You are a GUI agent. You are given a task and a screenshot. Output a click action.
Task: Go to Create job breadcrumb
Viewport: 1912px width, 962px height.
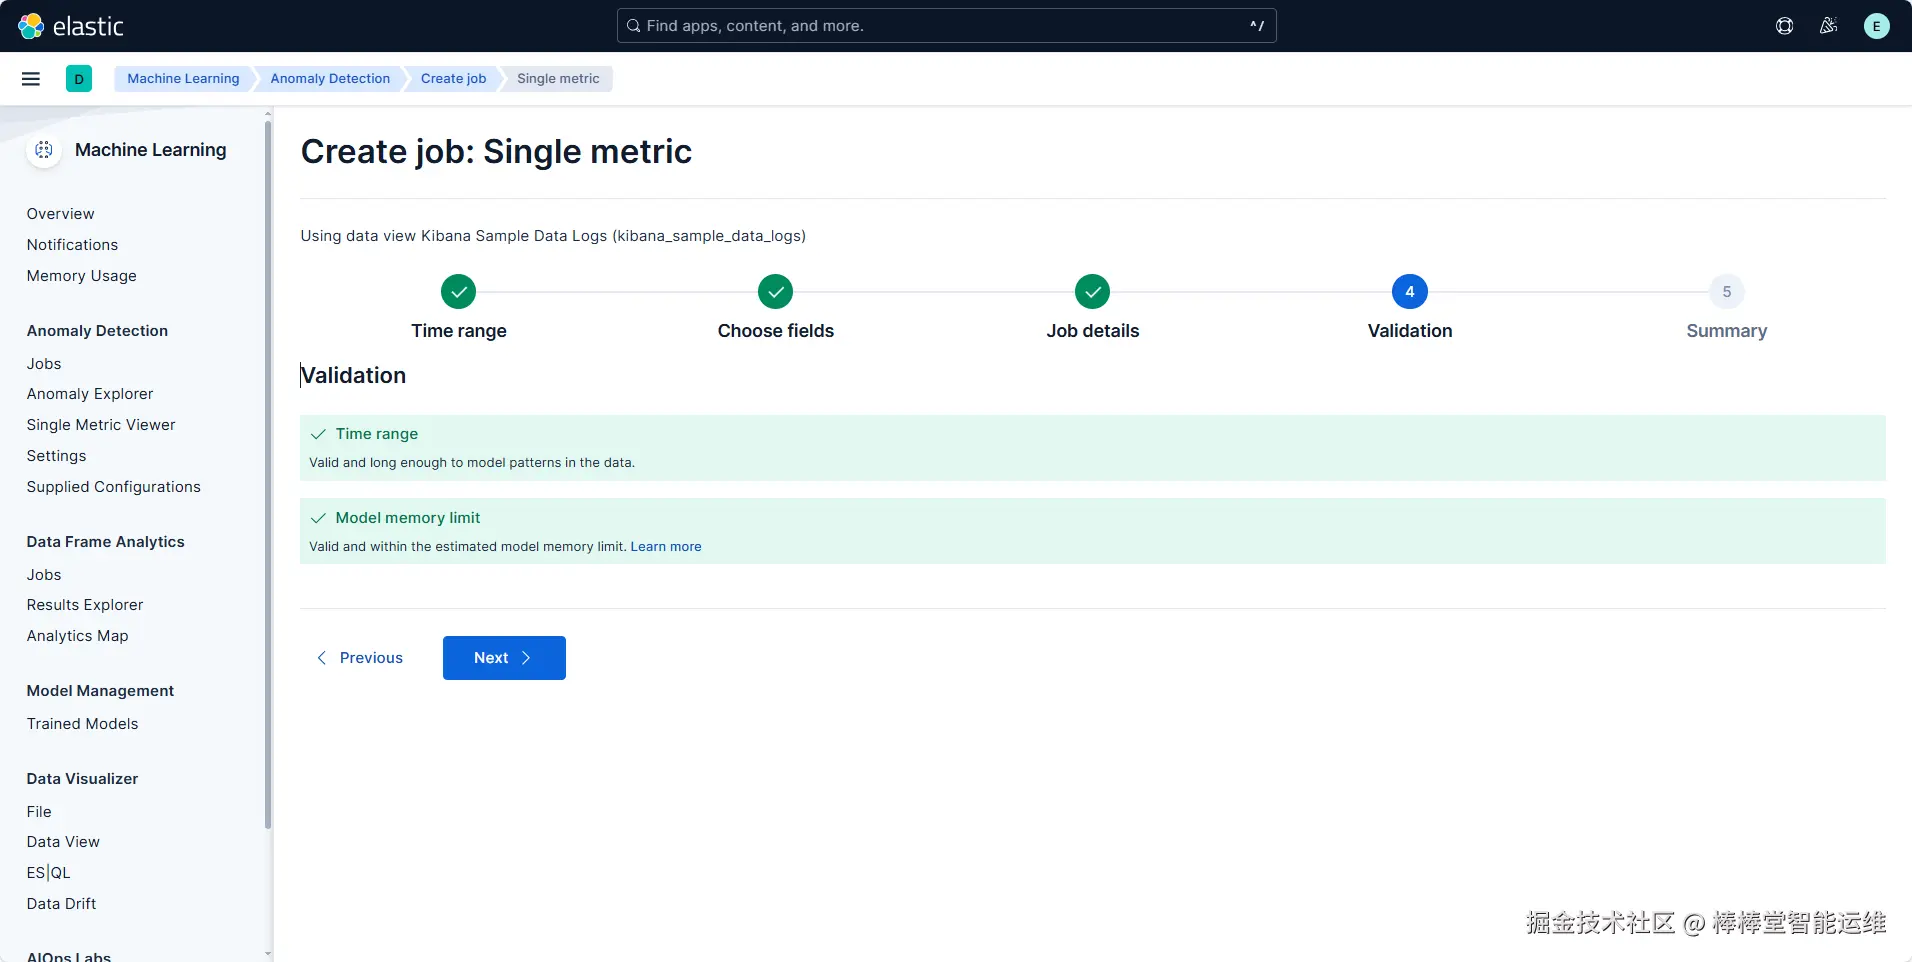453,79
